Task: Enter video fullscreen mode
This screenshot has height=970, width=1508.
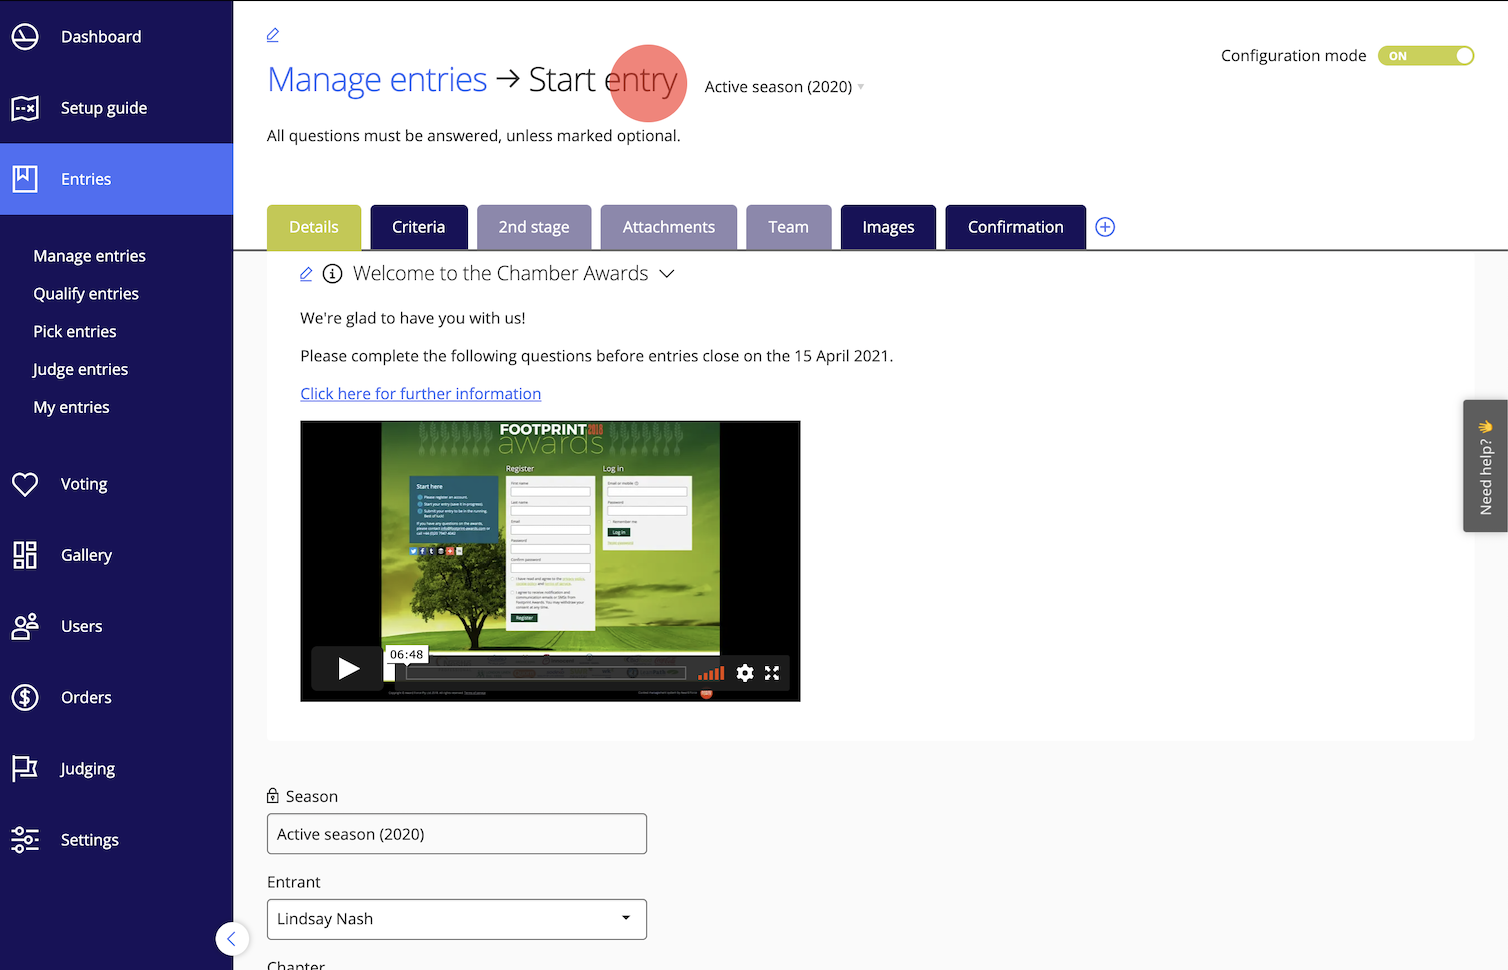Action: (x=772, y=673)
